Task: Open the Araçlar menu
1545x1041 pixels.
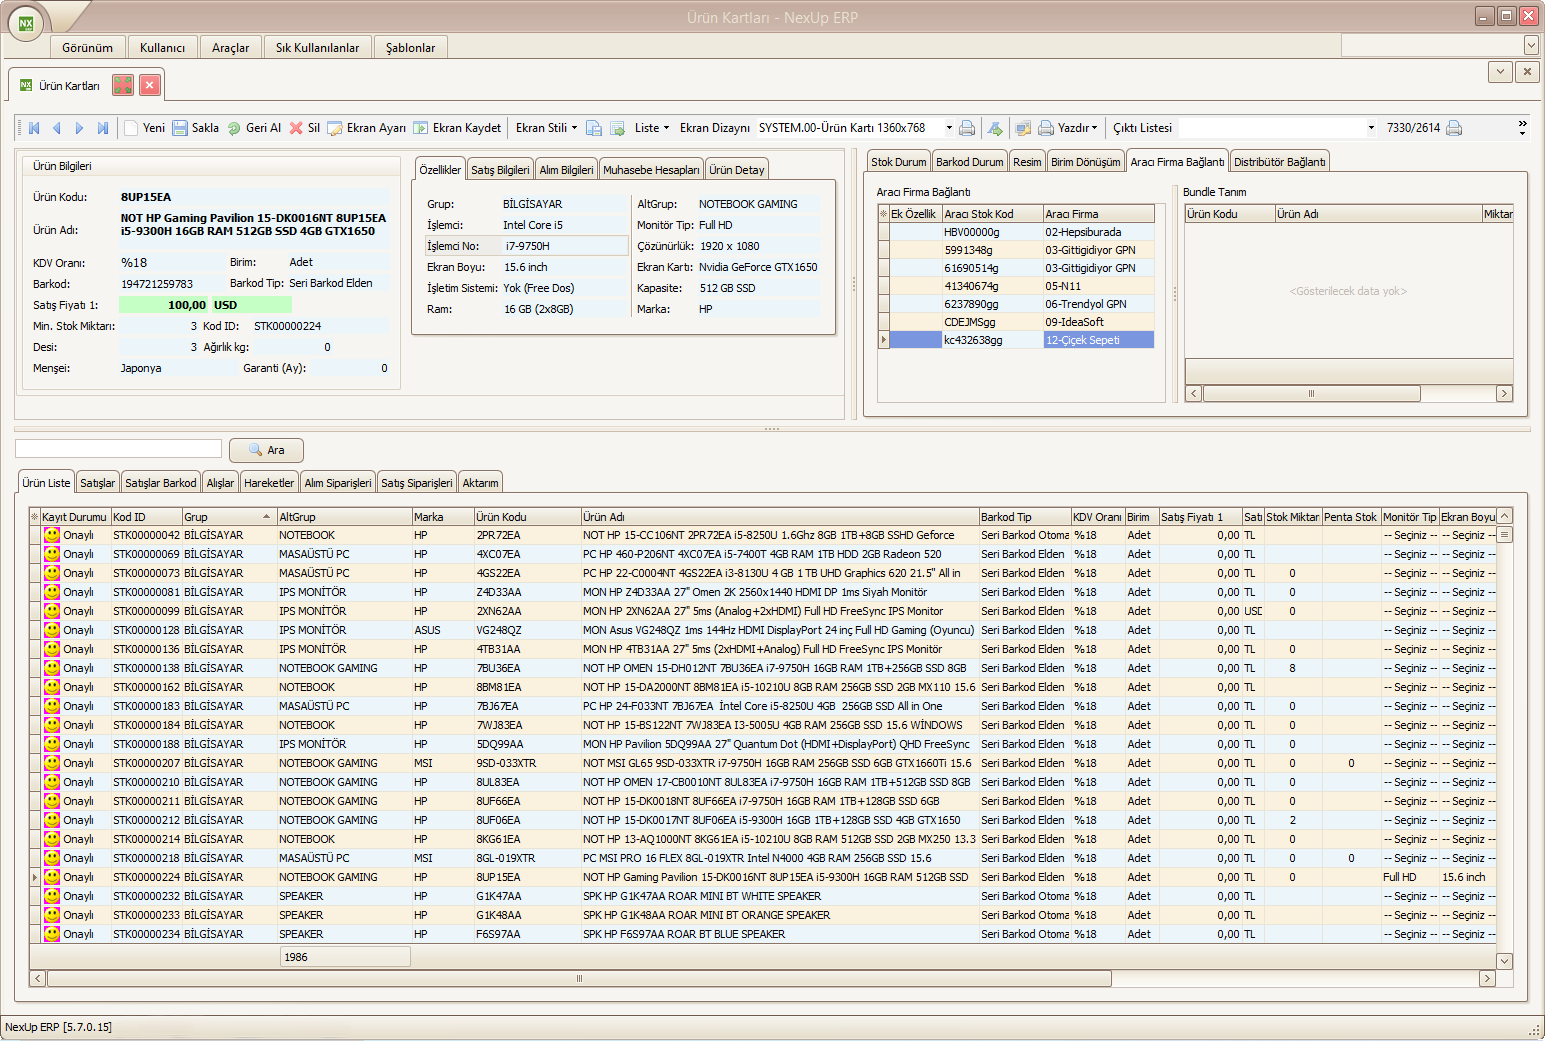Action: tap(230, 47)
